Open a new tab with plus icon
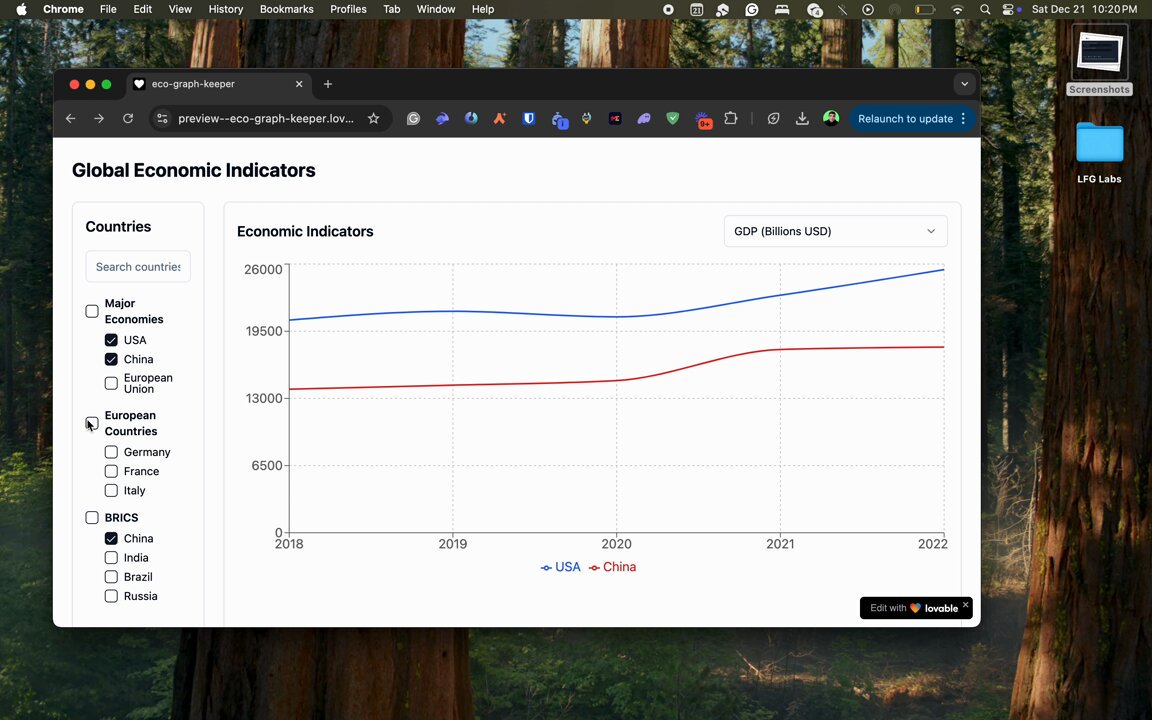This screenshot has height=720, width=1152. point(328,84)
